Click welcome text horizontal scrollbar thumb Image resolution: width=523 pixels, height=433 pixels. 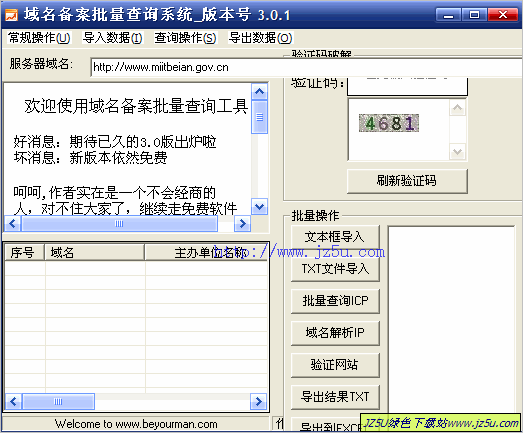[119, 224]
